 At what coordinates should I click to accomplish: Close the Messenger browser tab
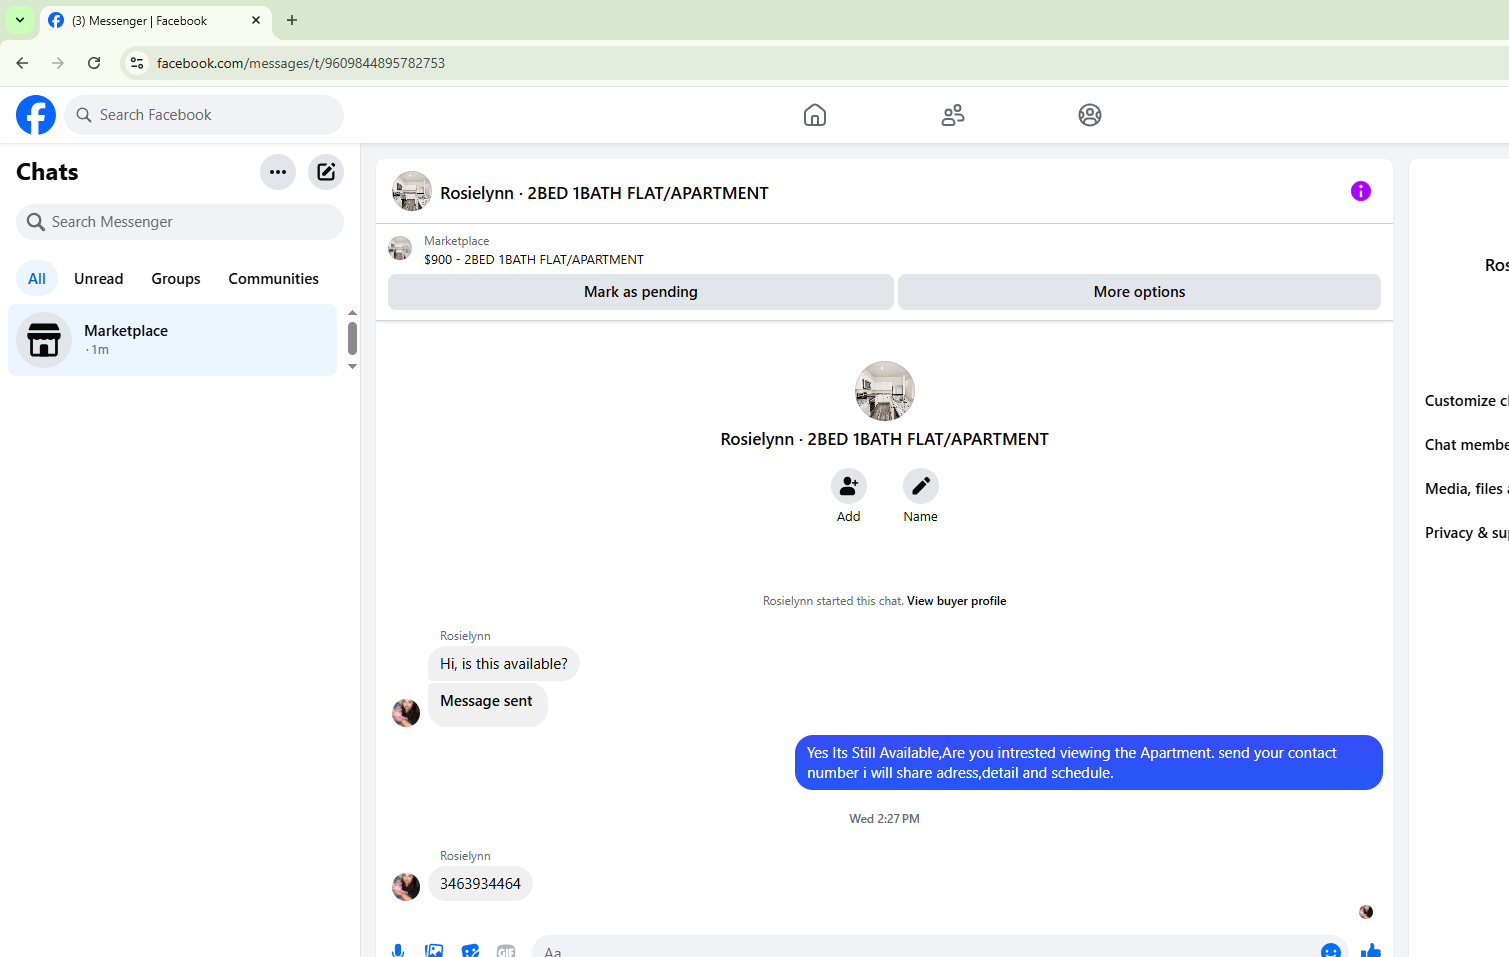(256, 20)
